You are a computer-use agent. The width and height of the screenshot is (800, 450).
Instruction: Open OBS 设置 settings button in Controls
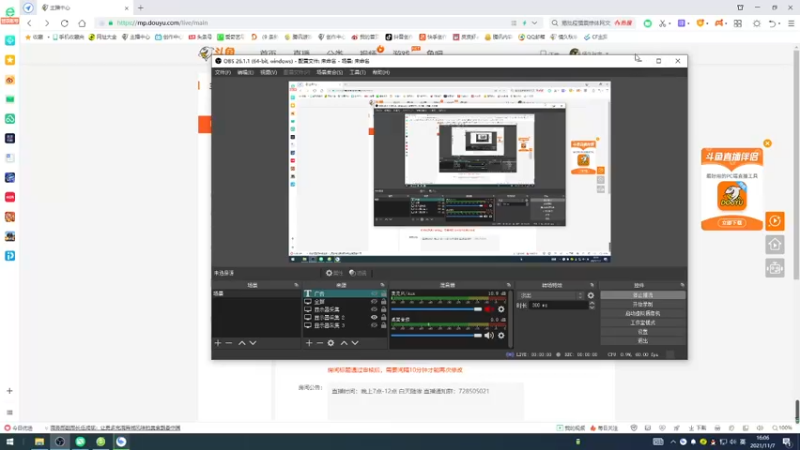coord(643,332)
